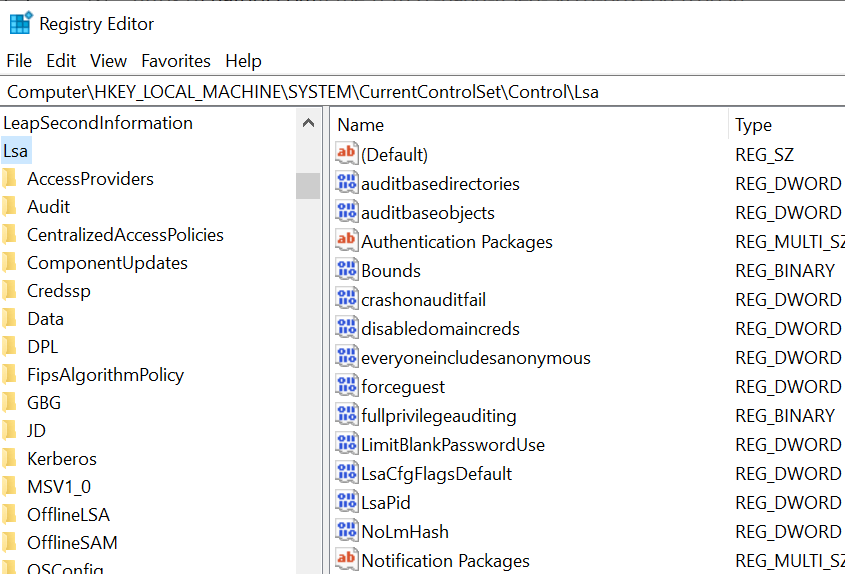Click the Registry Editor app icon
The height and width of the screenshot is (574, 845).
click(21, 23)
